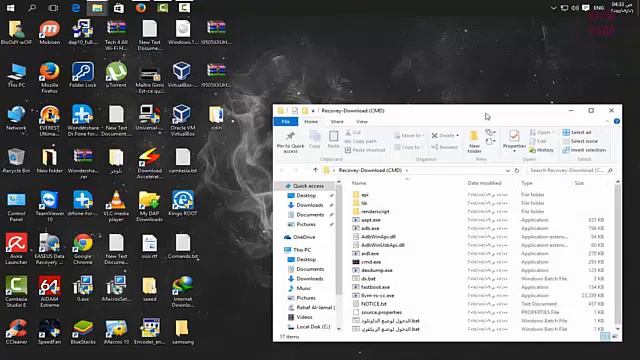Select the Kingo ROOT desktop icon
Viewport: 640px width, 360px height.
click(182, 203)
